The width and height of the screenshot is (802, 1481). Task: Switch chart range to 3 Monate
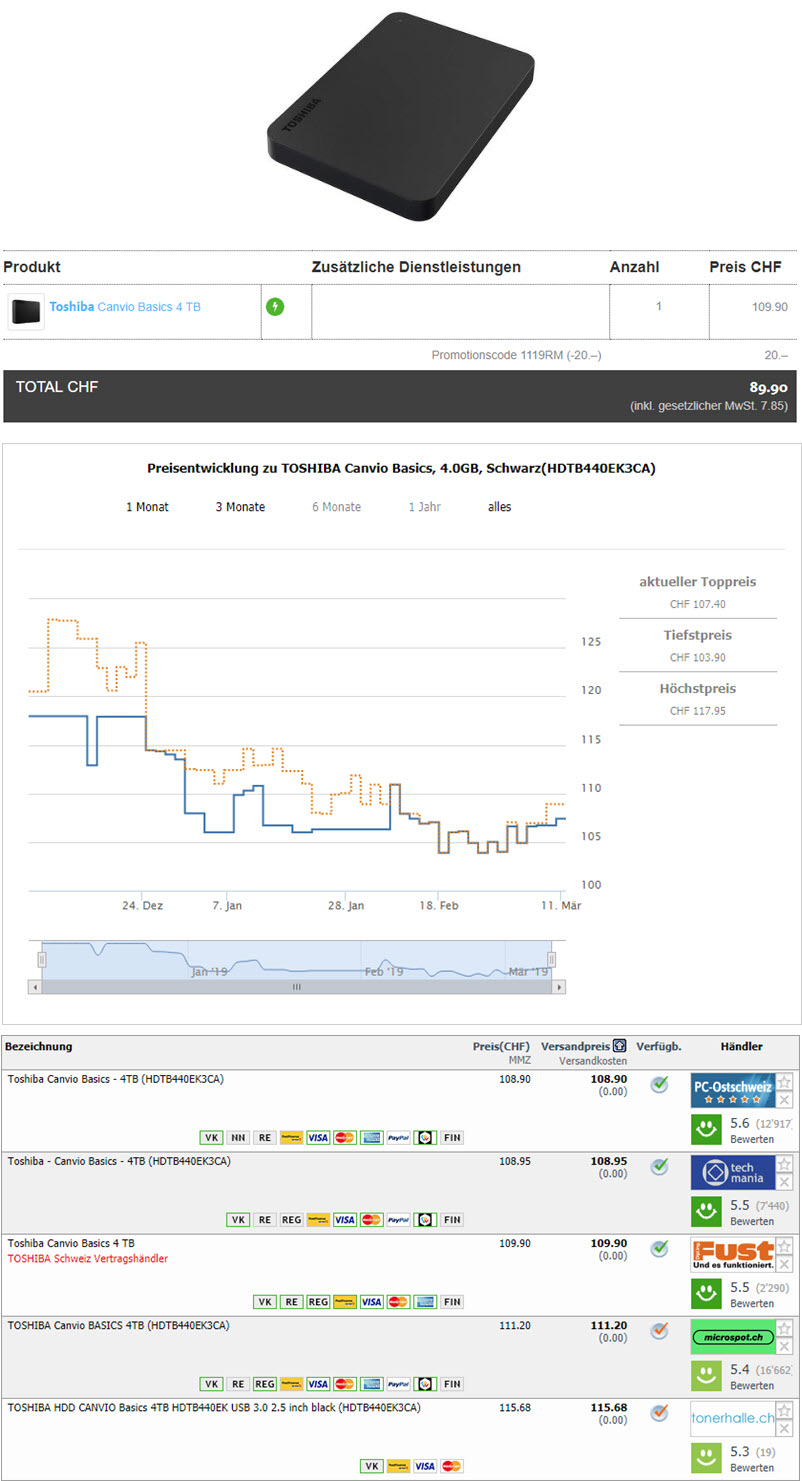tap(240, 507)
